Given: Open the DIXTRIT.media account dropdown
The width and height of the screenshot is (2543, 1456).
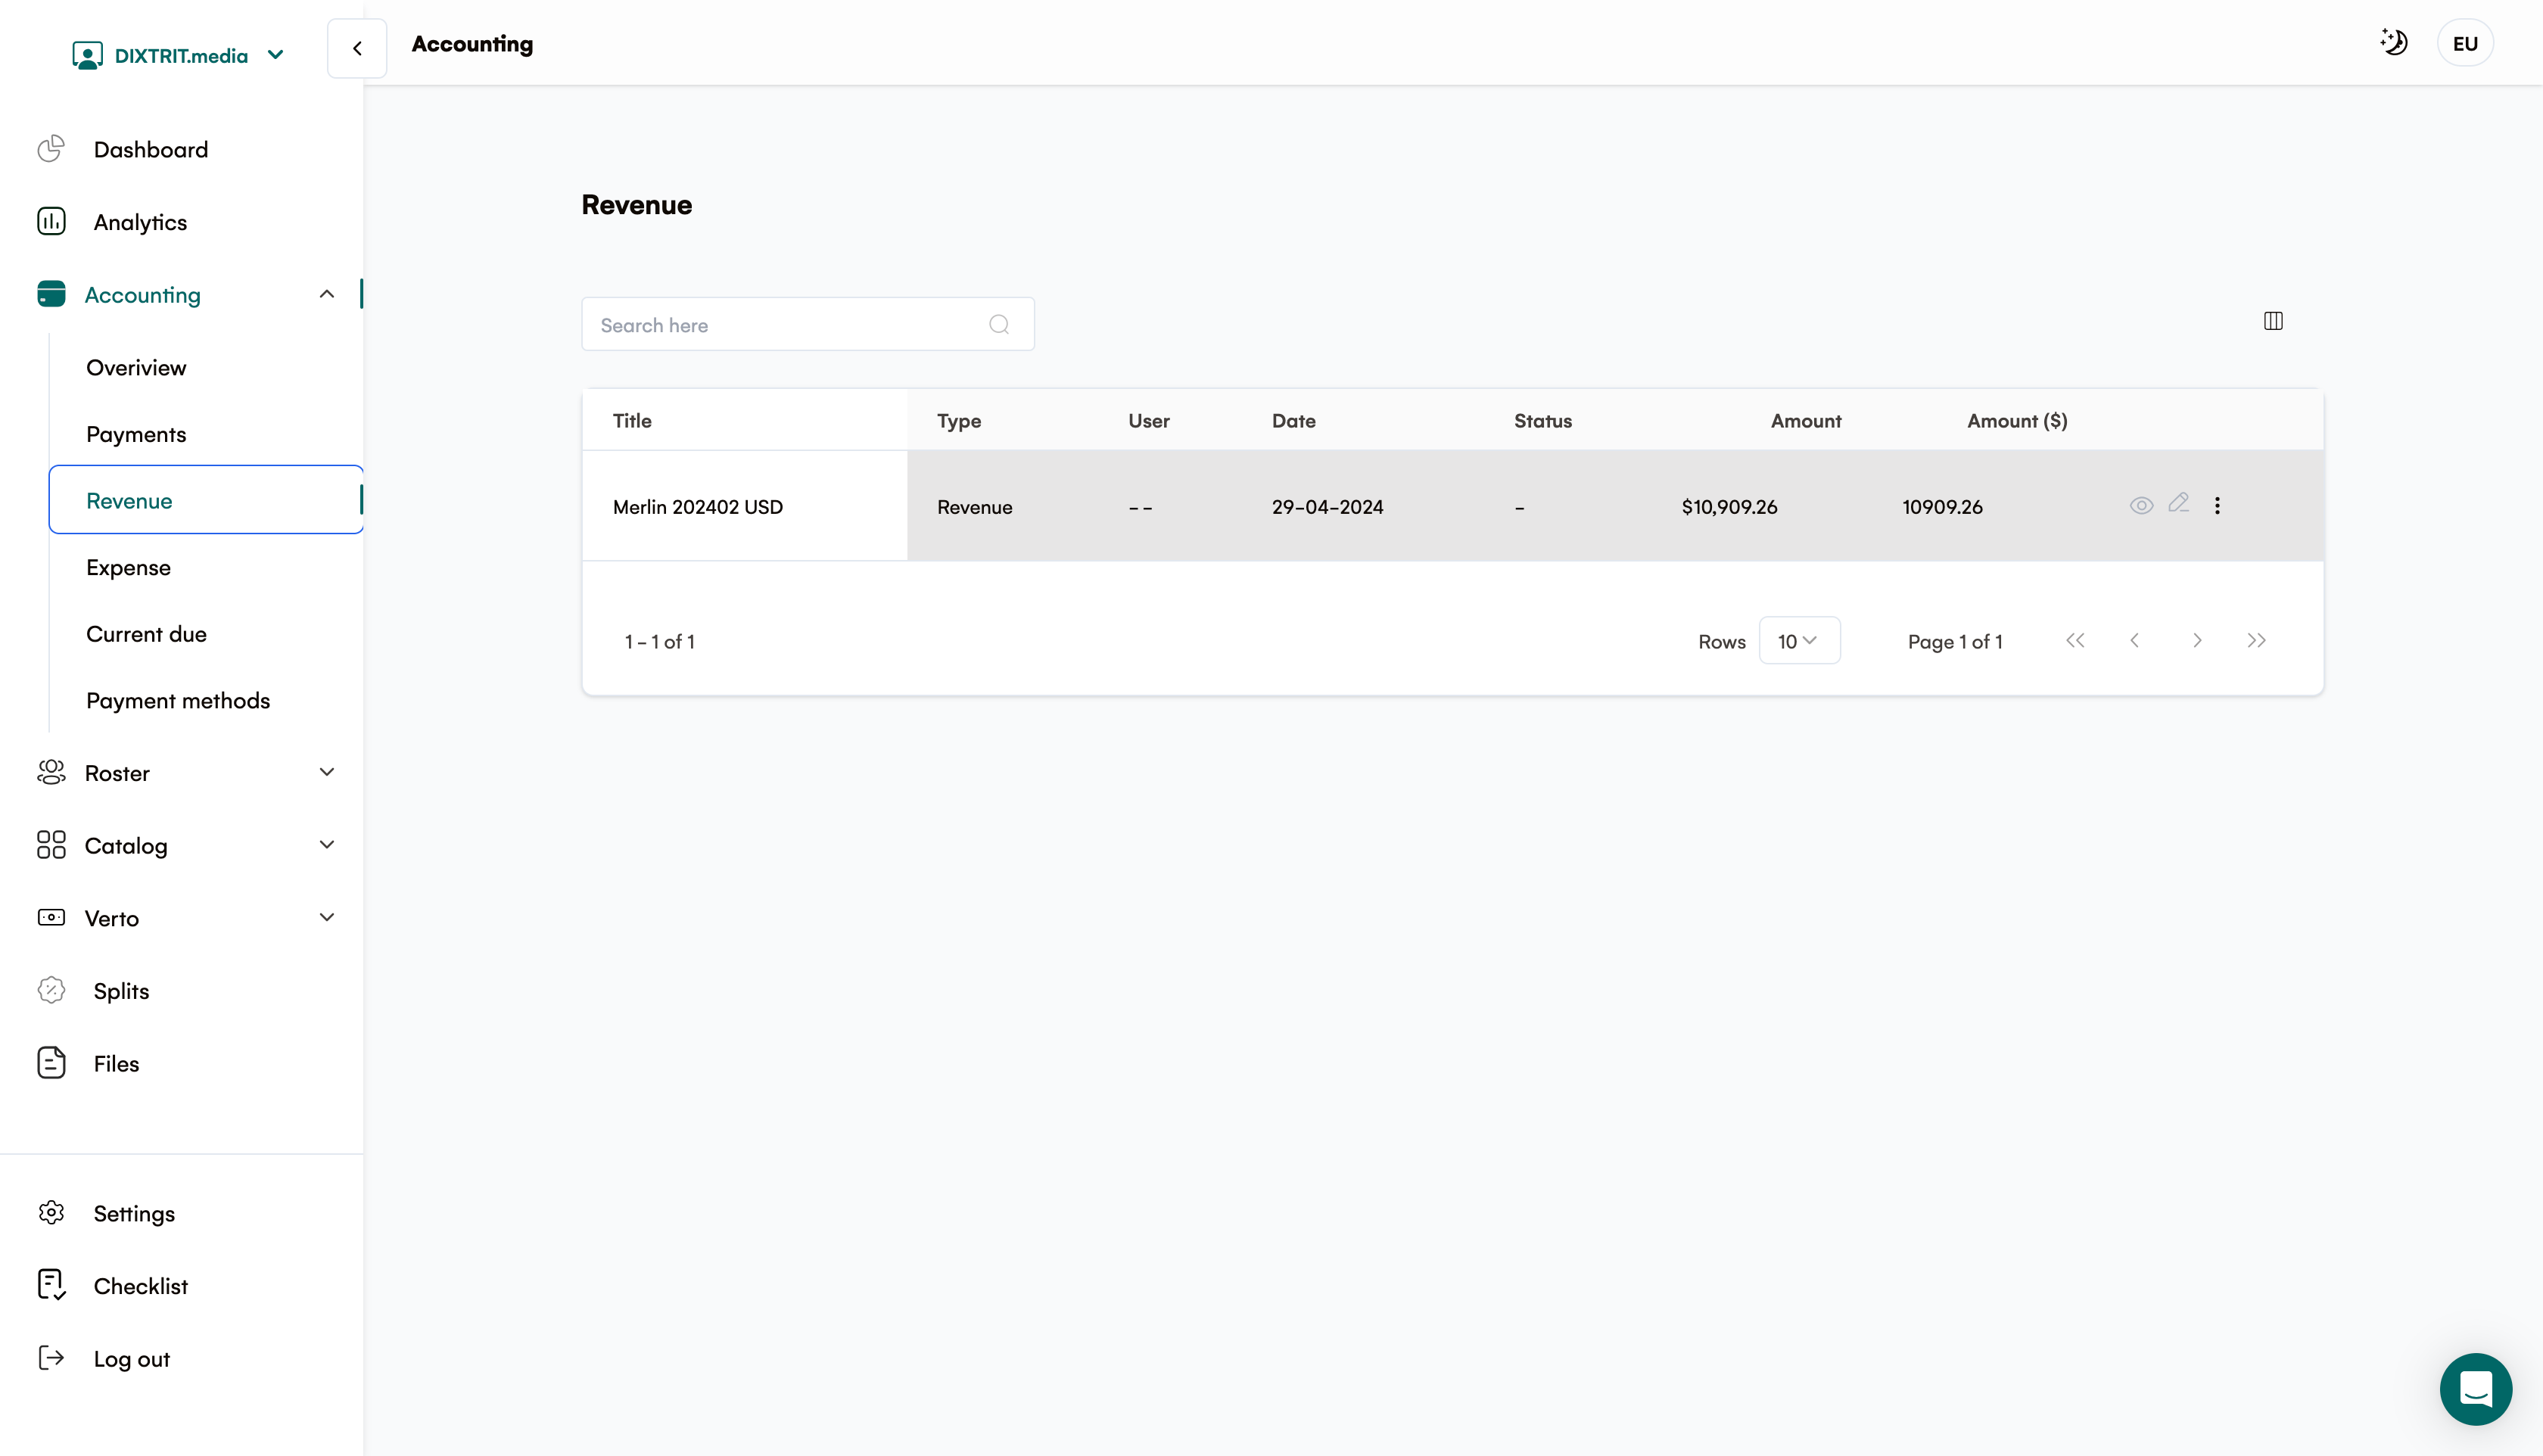Looking at the screenshot, I should 276,55.
